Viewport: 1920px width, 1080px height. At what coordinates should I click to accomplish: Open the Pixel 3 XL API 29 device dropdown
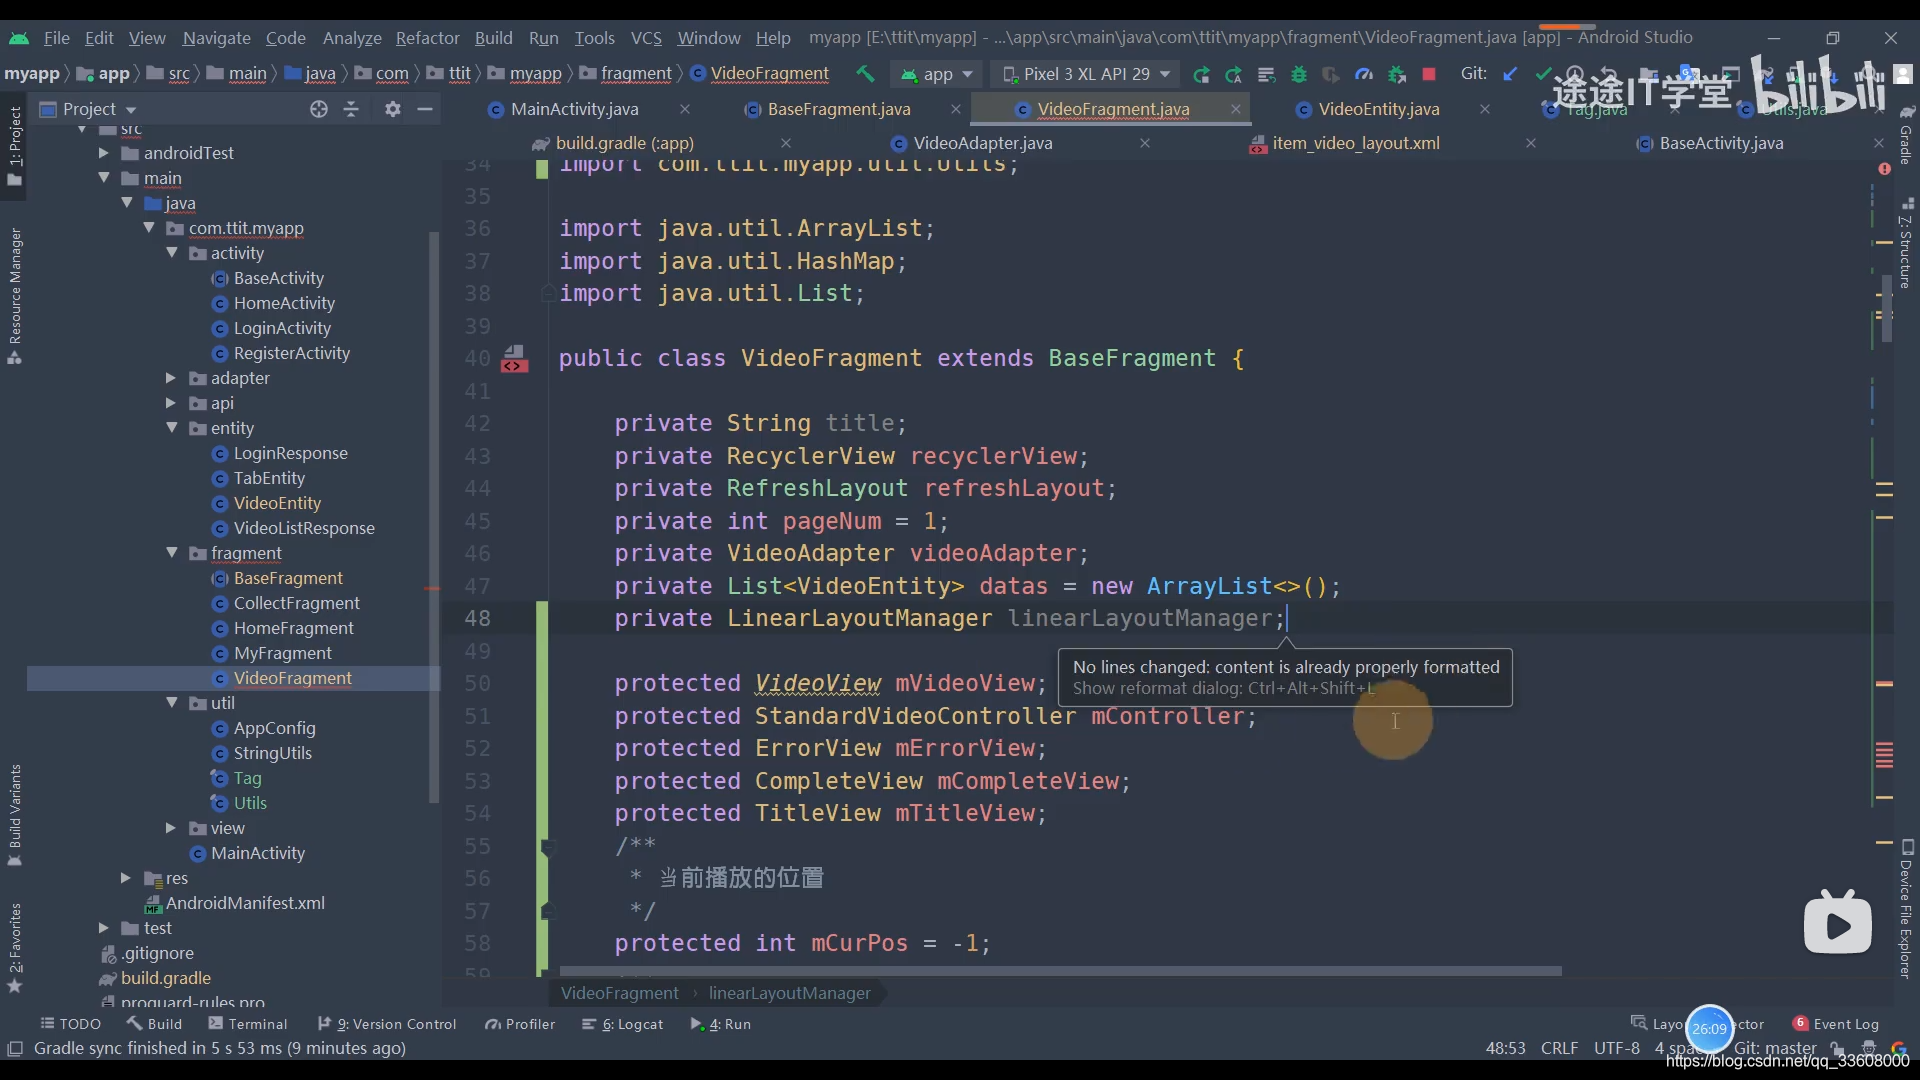pos(1086,74)
